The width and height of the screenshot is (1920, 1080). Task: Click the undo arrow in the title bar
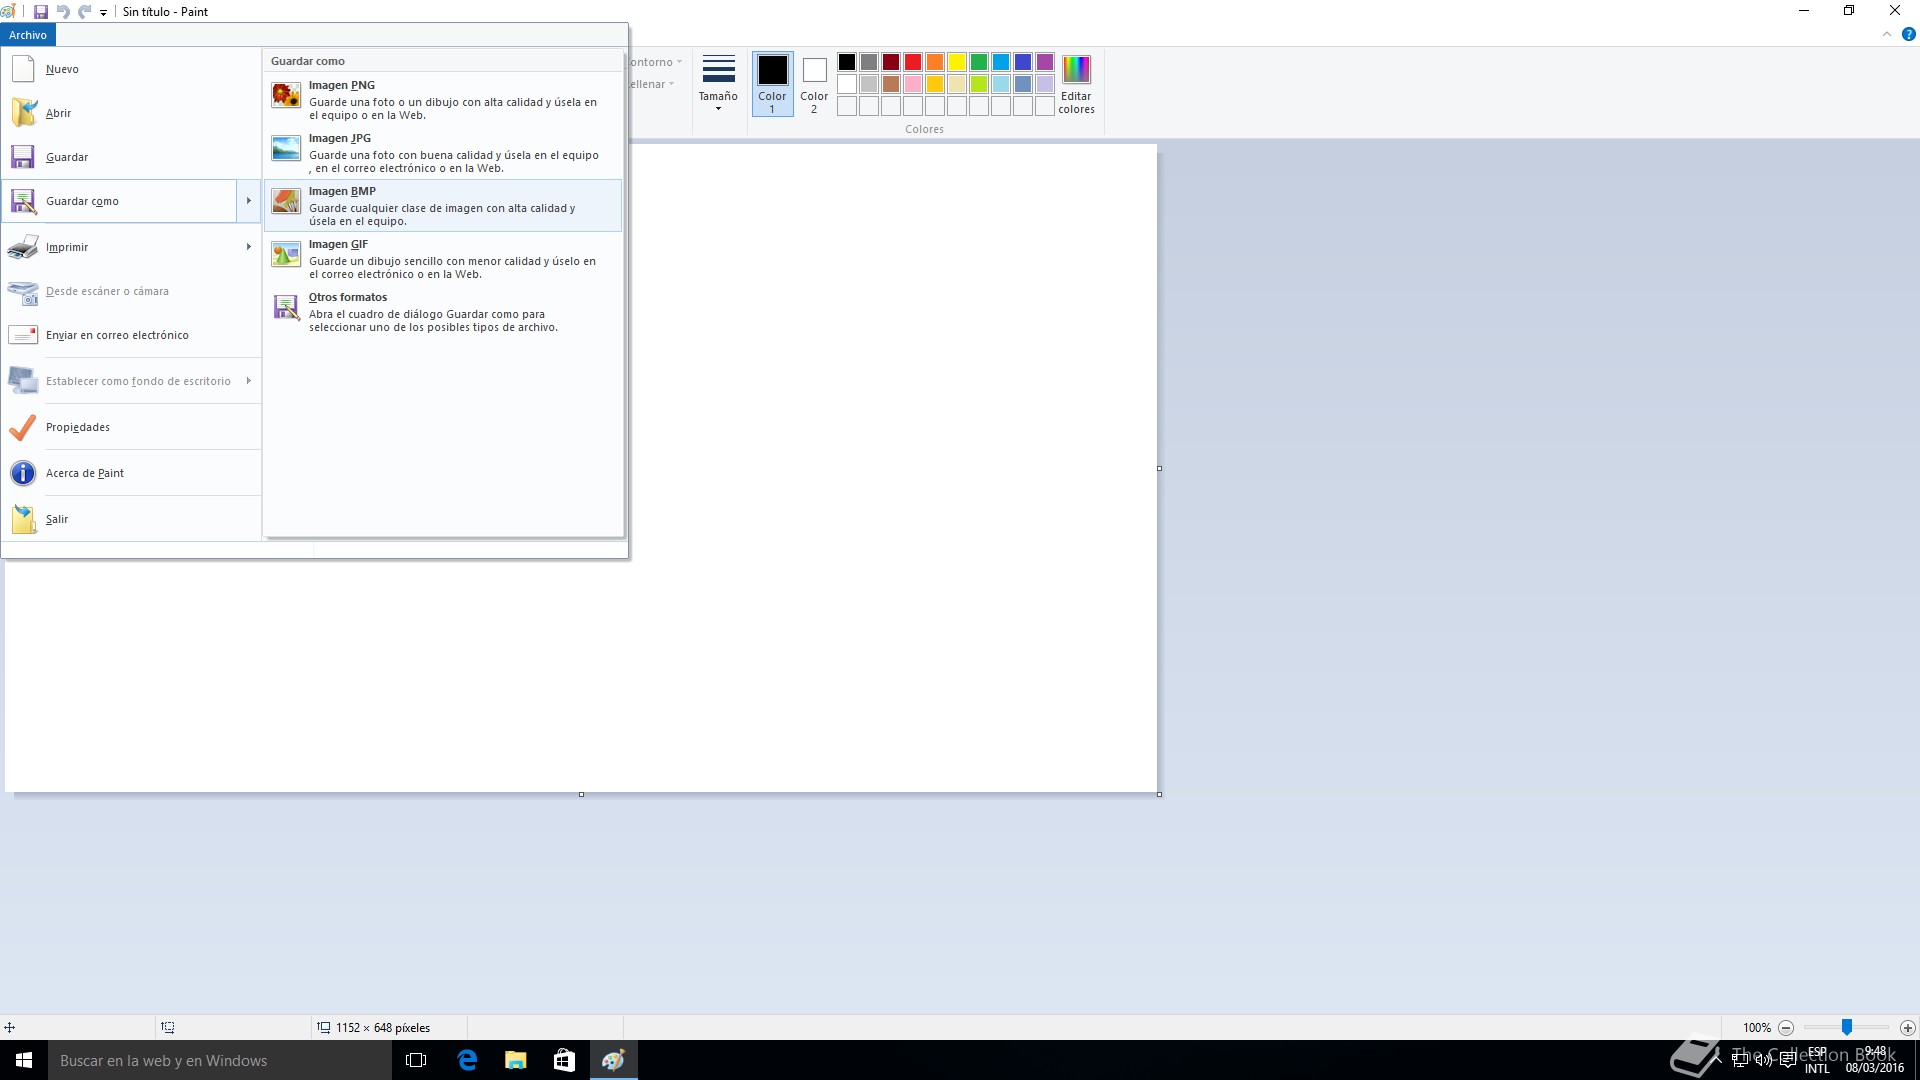pos(63,12)
